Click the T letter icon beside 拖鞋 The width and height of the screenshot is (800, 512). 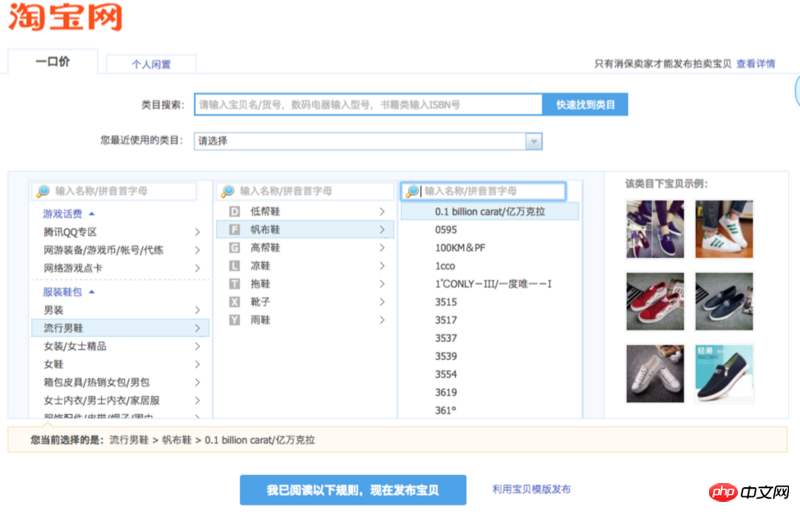coord(234,284)
